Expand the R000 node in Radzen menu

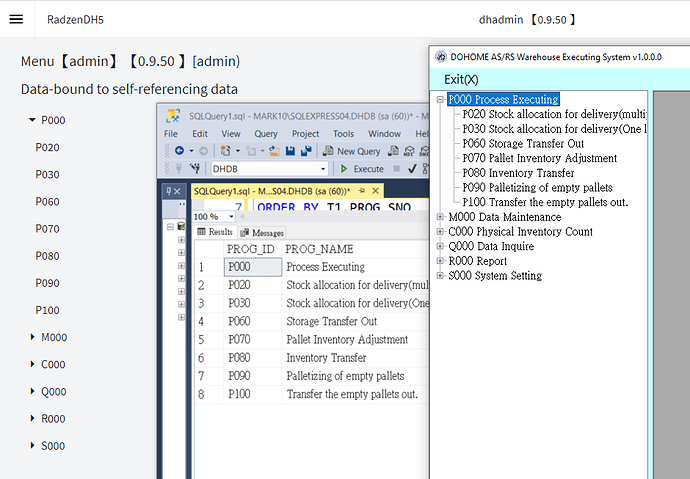click(32, 418)
